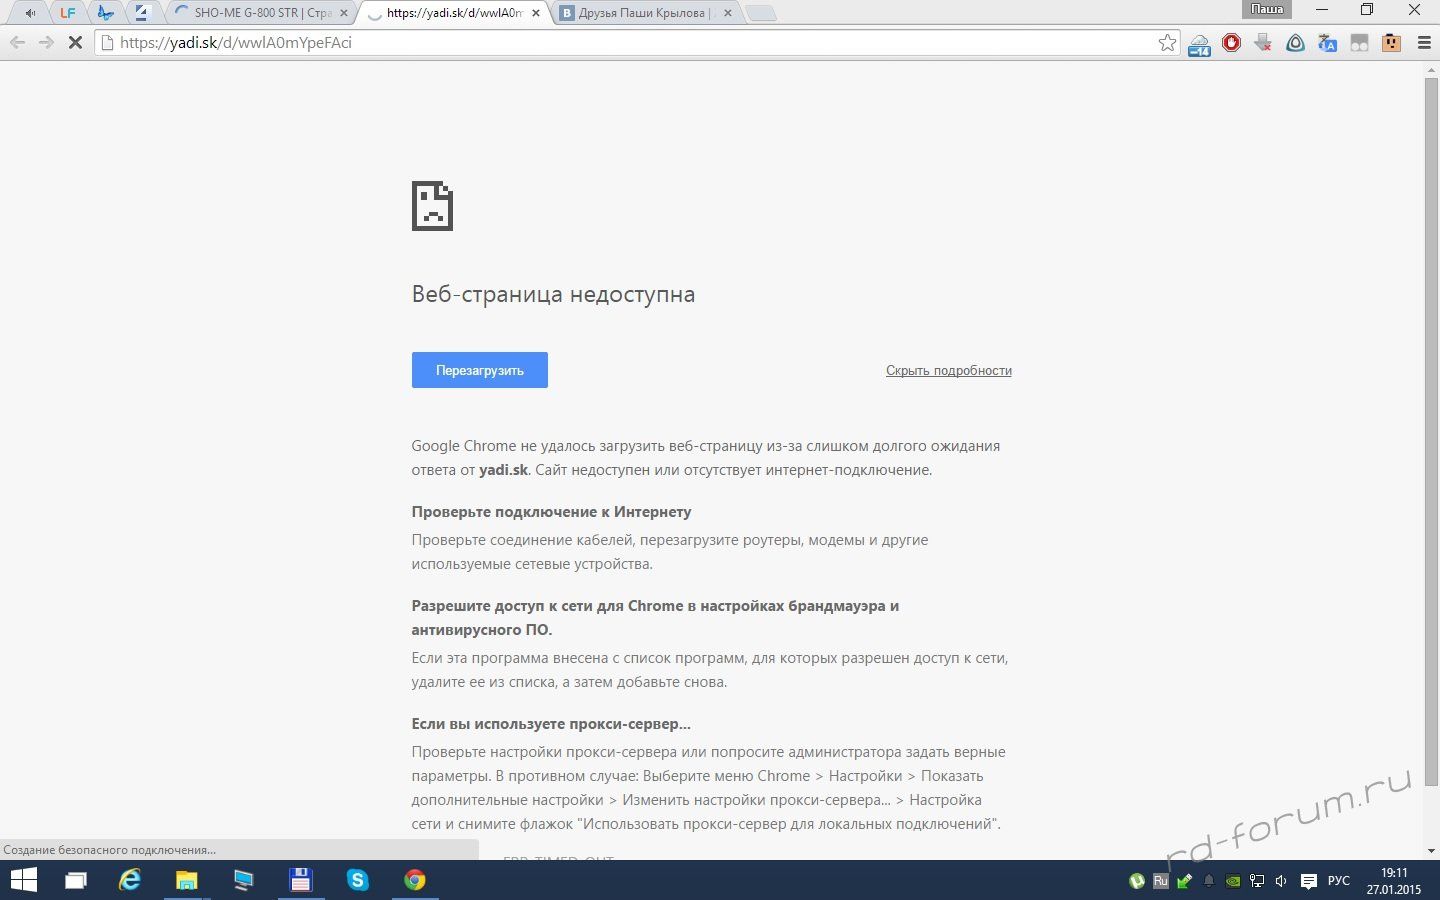The width and height of the screenshot is (1440, 900).
Task: Click the Chrome taskbar icon
Action: [x=414, y=880]
